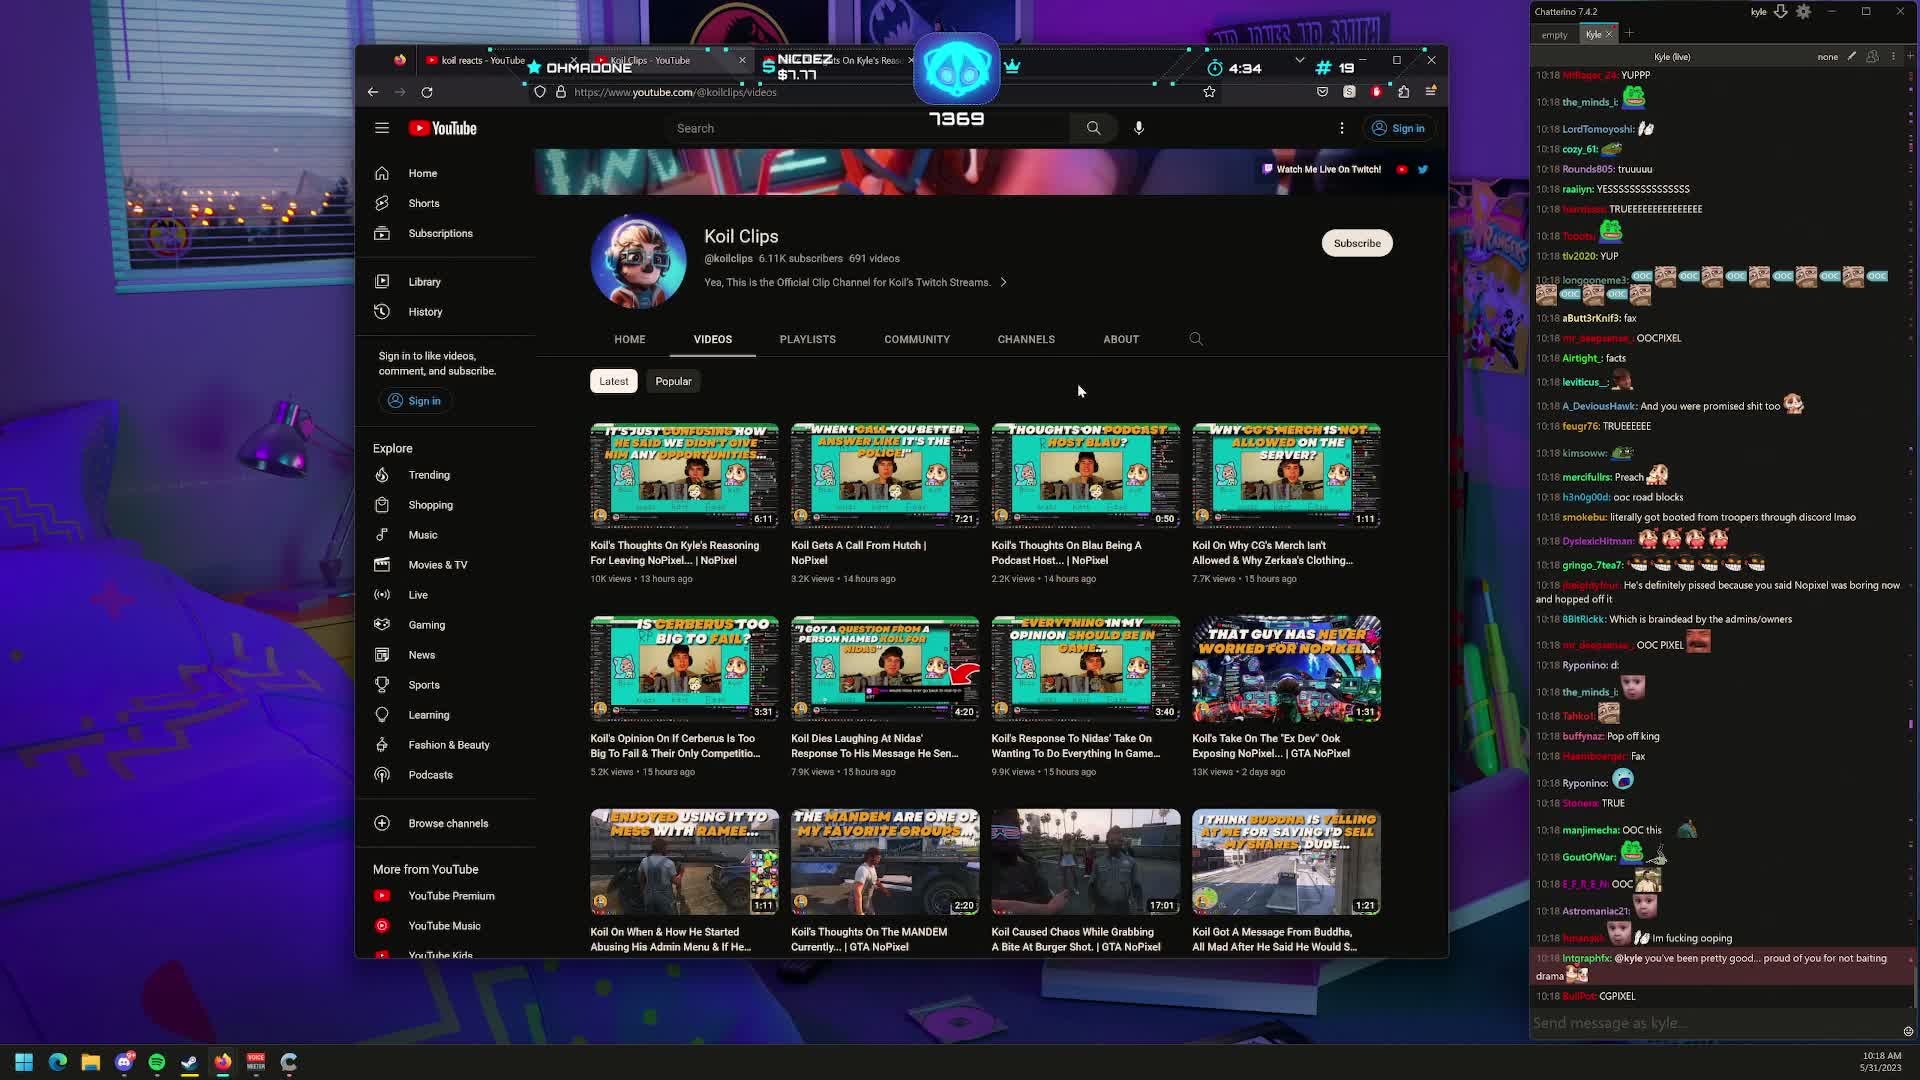Screen dimensions: 1920x1080
Task: Select the Popular filter chip
Action: [673, 381]
